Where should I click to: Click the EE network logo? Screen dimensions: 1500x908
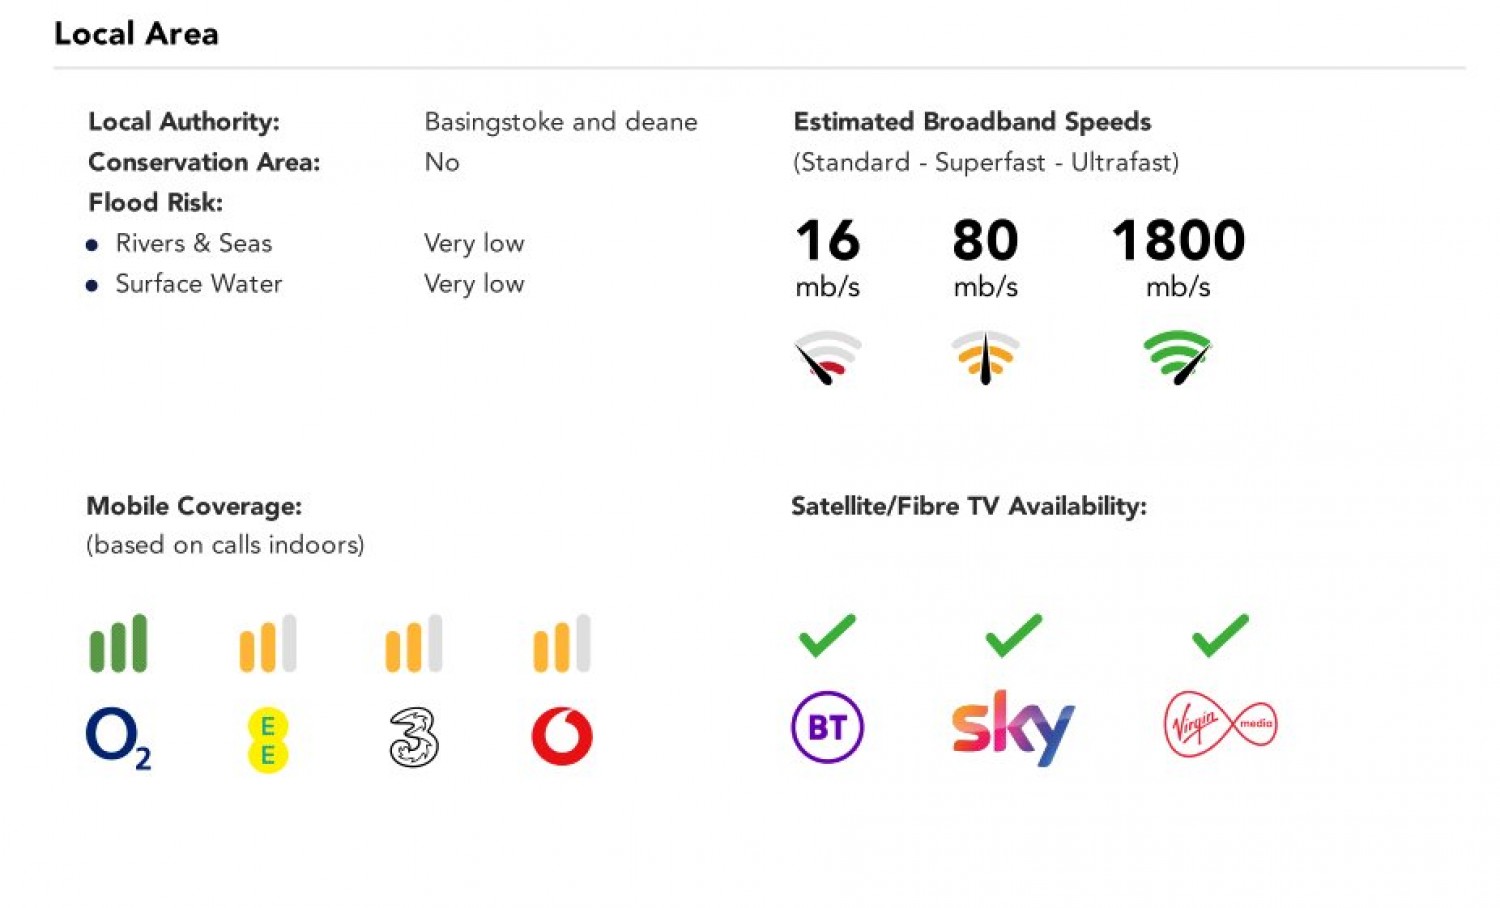(268, 740)
